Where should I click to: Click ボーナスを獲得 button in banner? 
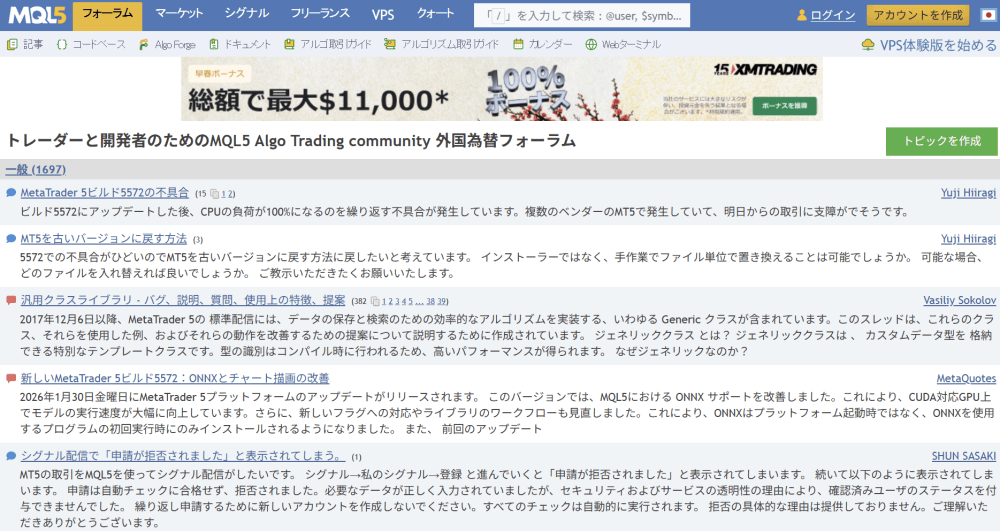pos(784,106)
